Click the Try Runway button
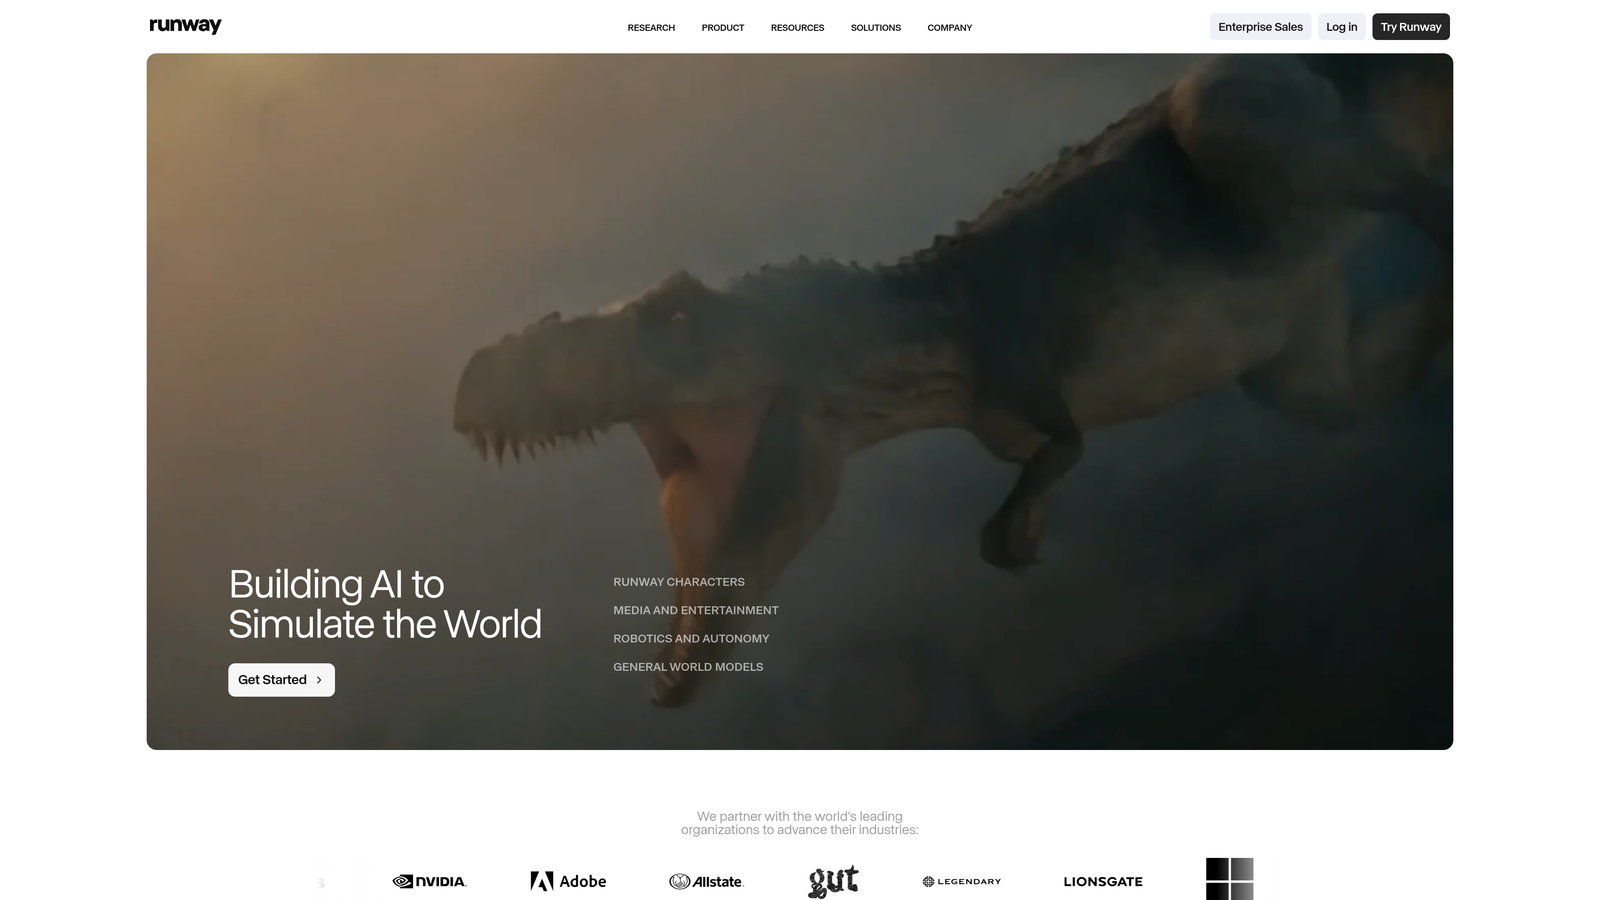Image resolution: width=1600 pixels, height=900 pixels. coord(1410,26)
